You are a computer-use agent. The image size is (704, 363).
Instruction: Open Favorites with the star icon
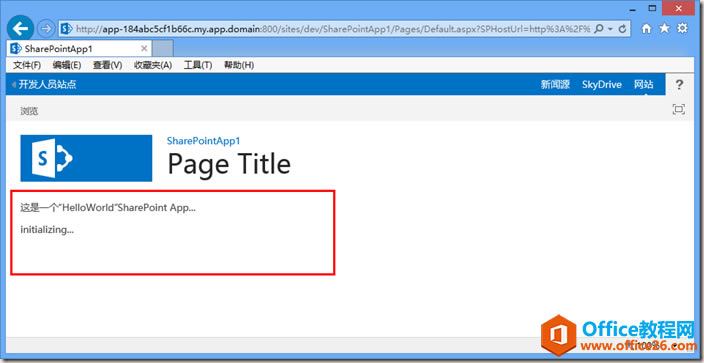[x=664, y=29]
